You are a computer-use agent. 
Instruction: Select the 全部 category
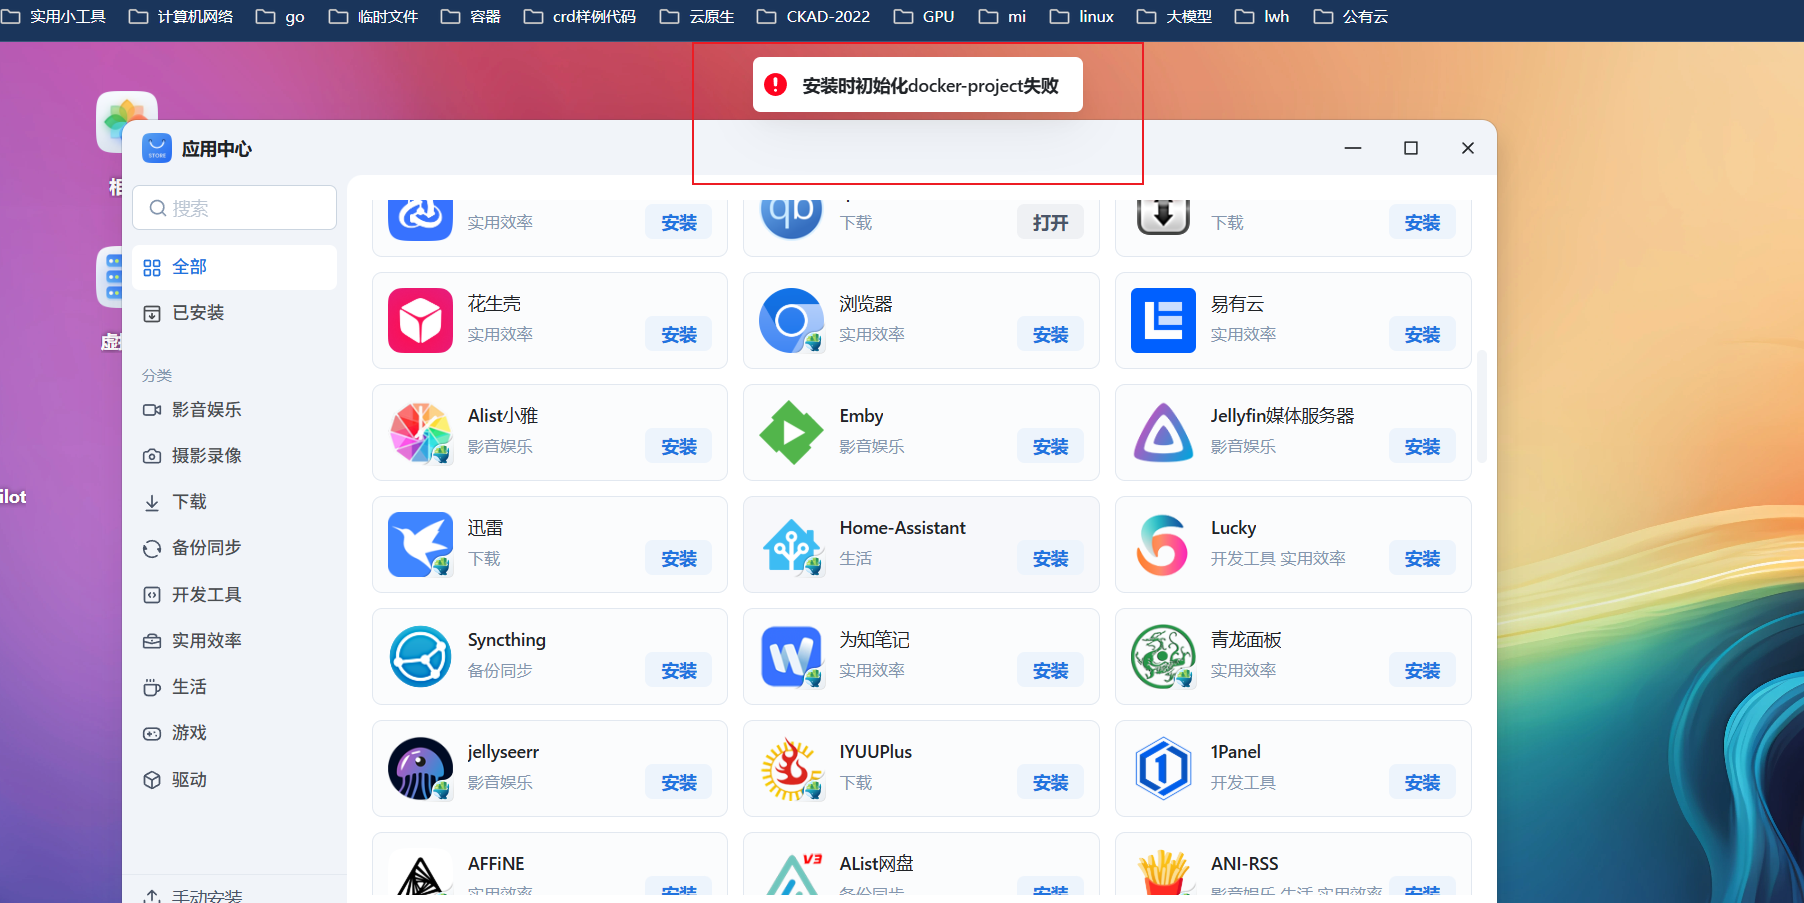coord(234,267)
